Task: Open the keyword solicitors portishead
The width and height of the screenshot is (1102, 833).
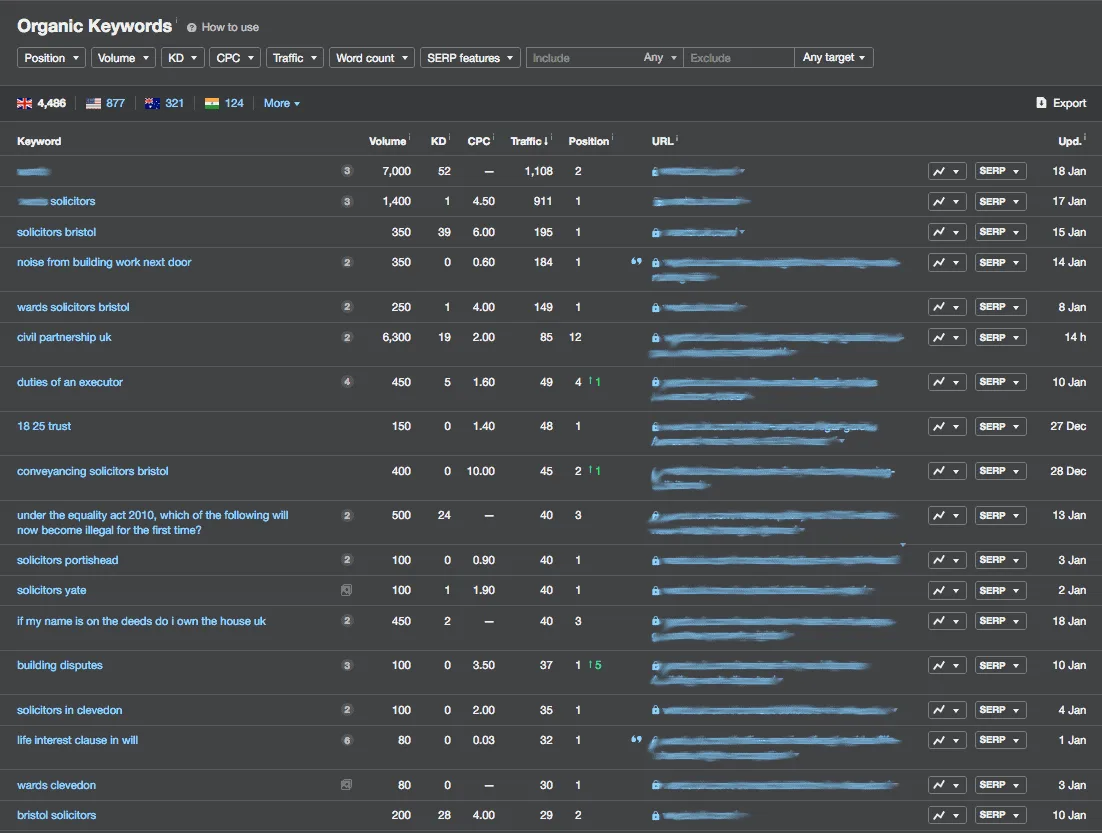Action: coord(67,560)
